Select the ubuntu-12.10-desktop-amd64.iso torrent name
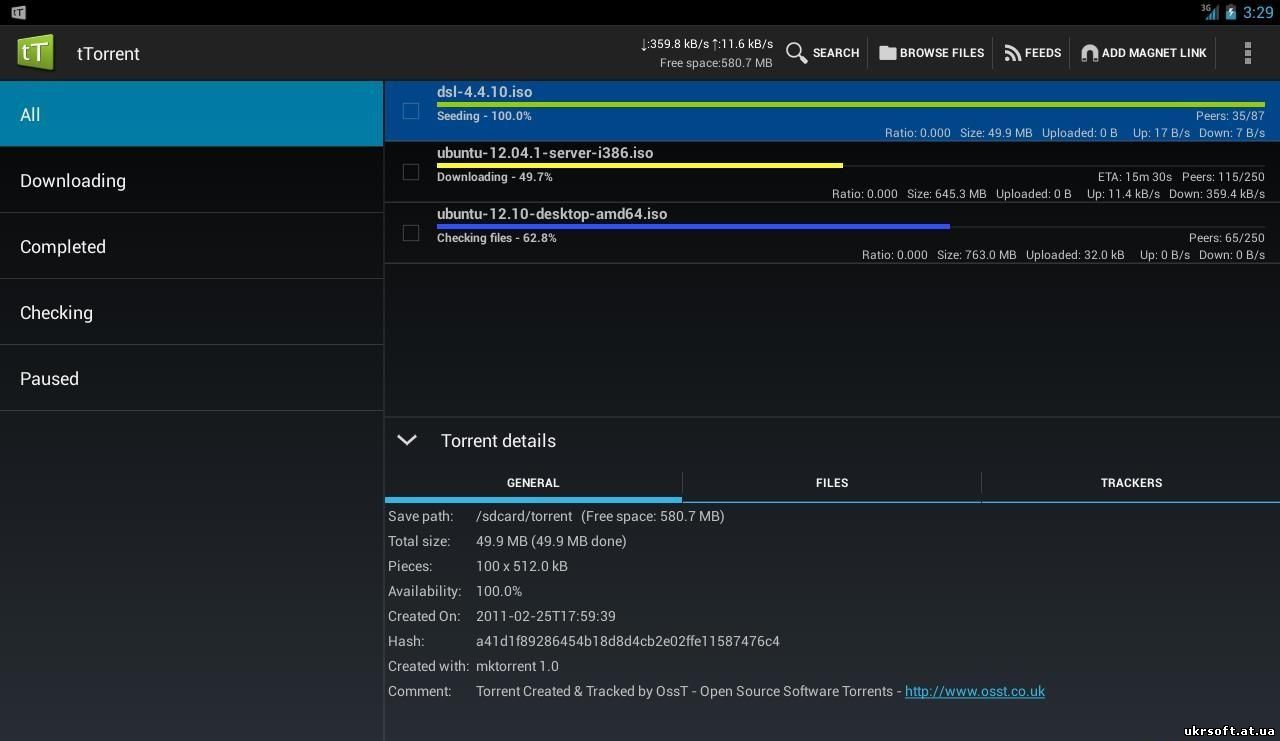 552,213
